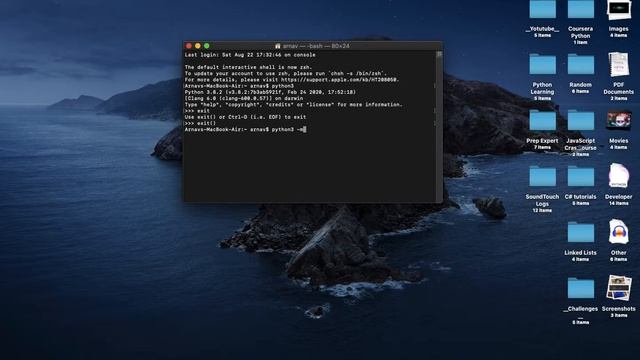The image size is (640, 360).
Task: Click the 'Use exit() or Ctrl-D' line
Action: [x=245, y=117]
